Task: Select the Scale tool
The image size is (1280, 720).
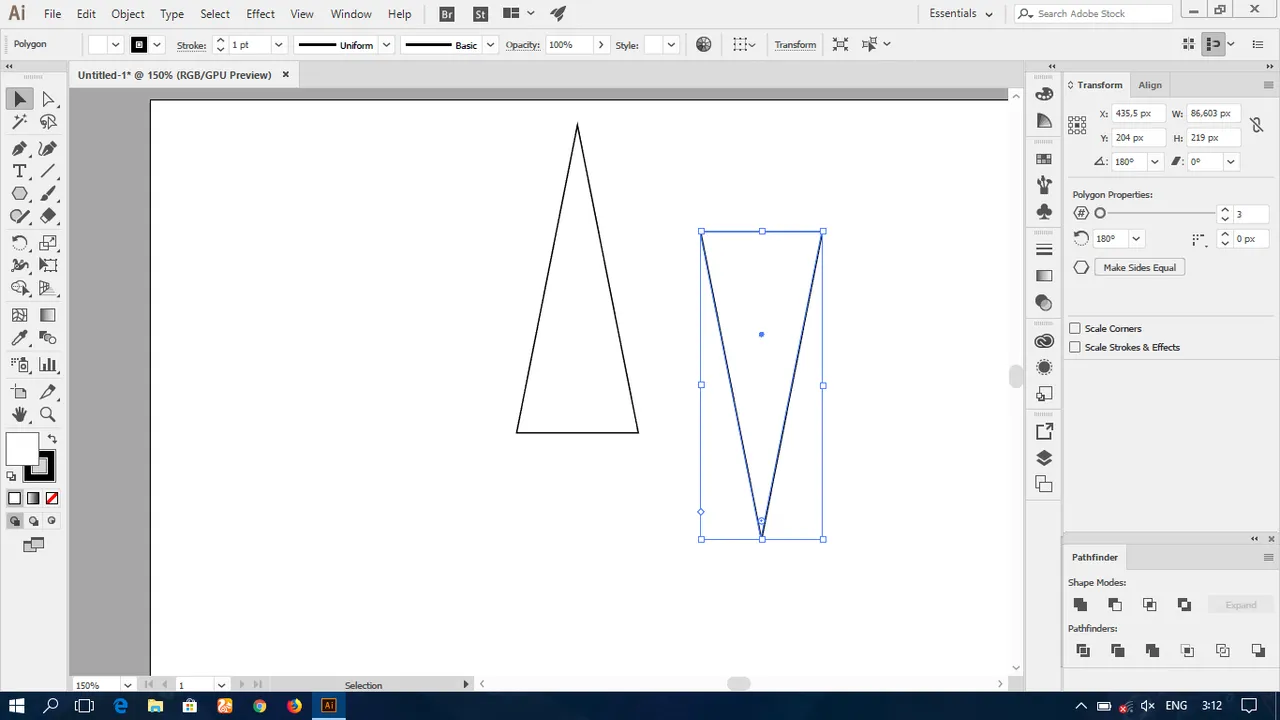Action: [x=48, y=243]
